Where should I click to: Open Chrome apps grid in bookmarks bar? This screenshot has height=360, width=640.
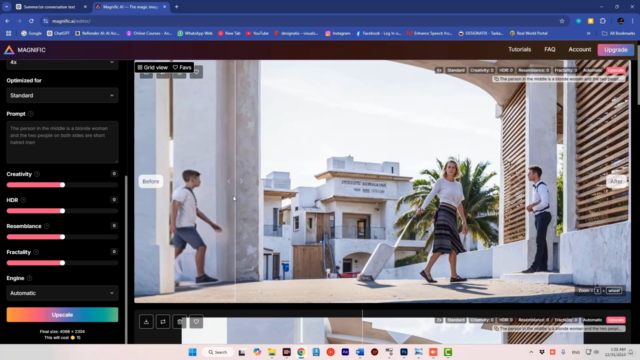(8, 33)
